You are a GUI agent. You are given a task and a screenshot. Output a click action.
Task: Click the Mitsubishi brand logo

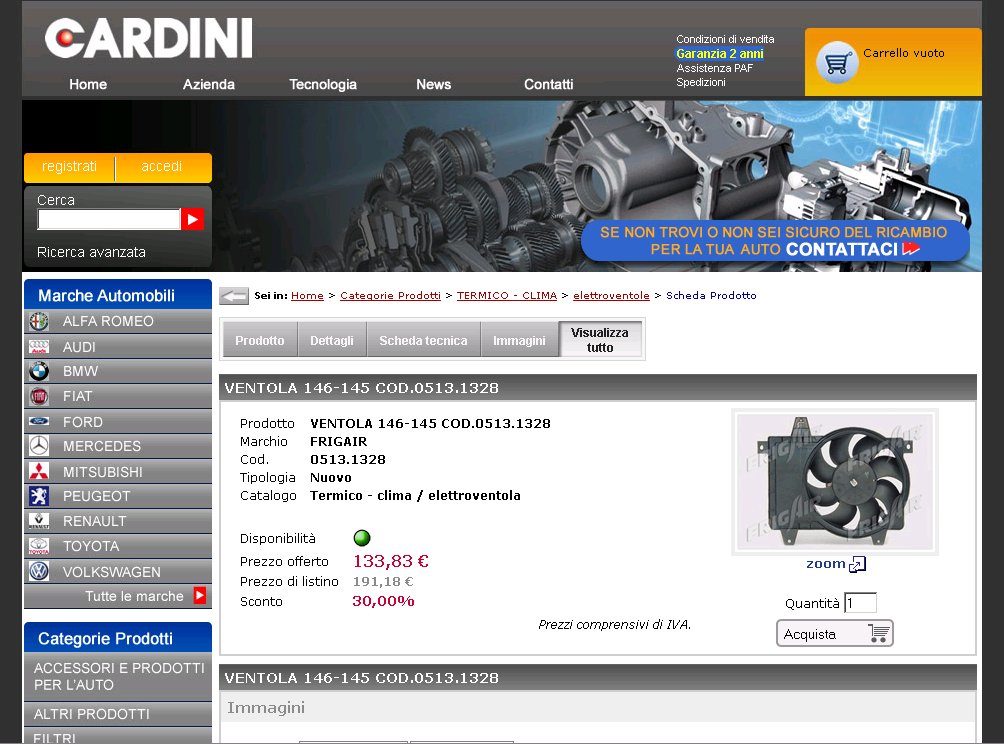point(39,471)
